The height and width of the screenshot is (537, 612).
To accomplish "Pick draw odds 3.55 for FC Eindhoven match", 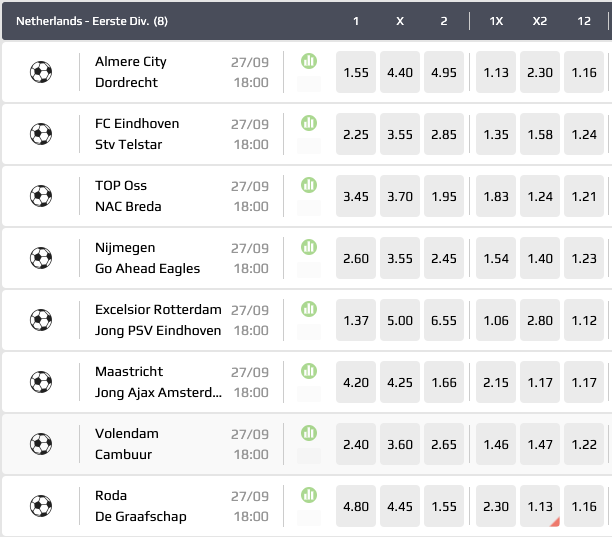I will [x=399, y=134].
